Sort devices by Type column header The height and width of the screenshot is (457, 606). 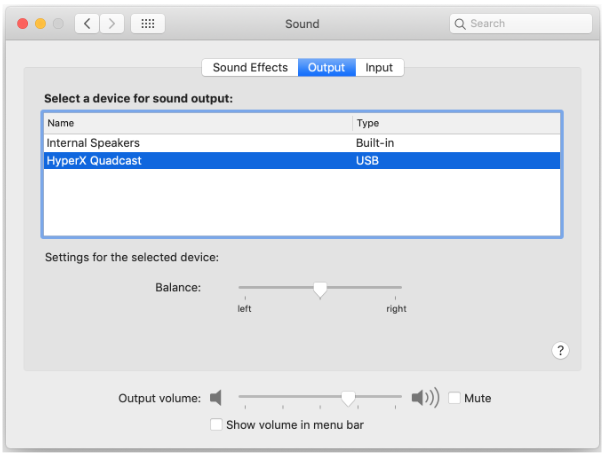(455, 123)
